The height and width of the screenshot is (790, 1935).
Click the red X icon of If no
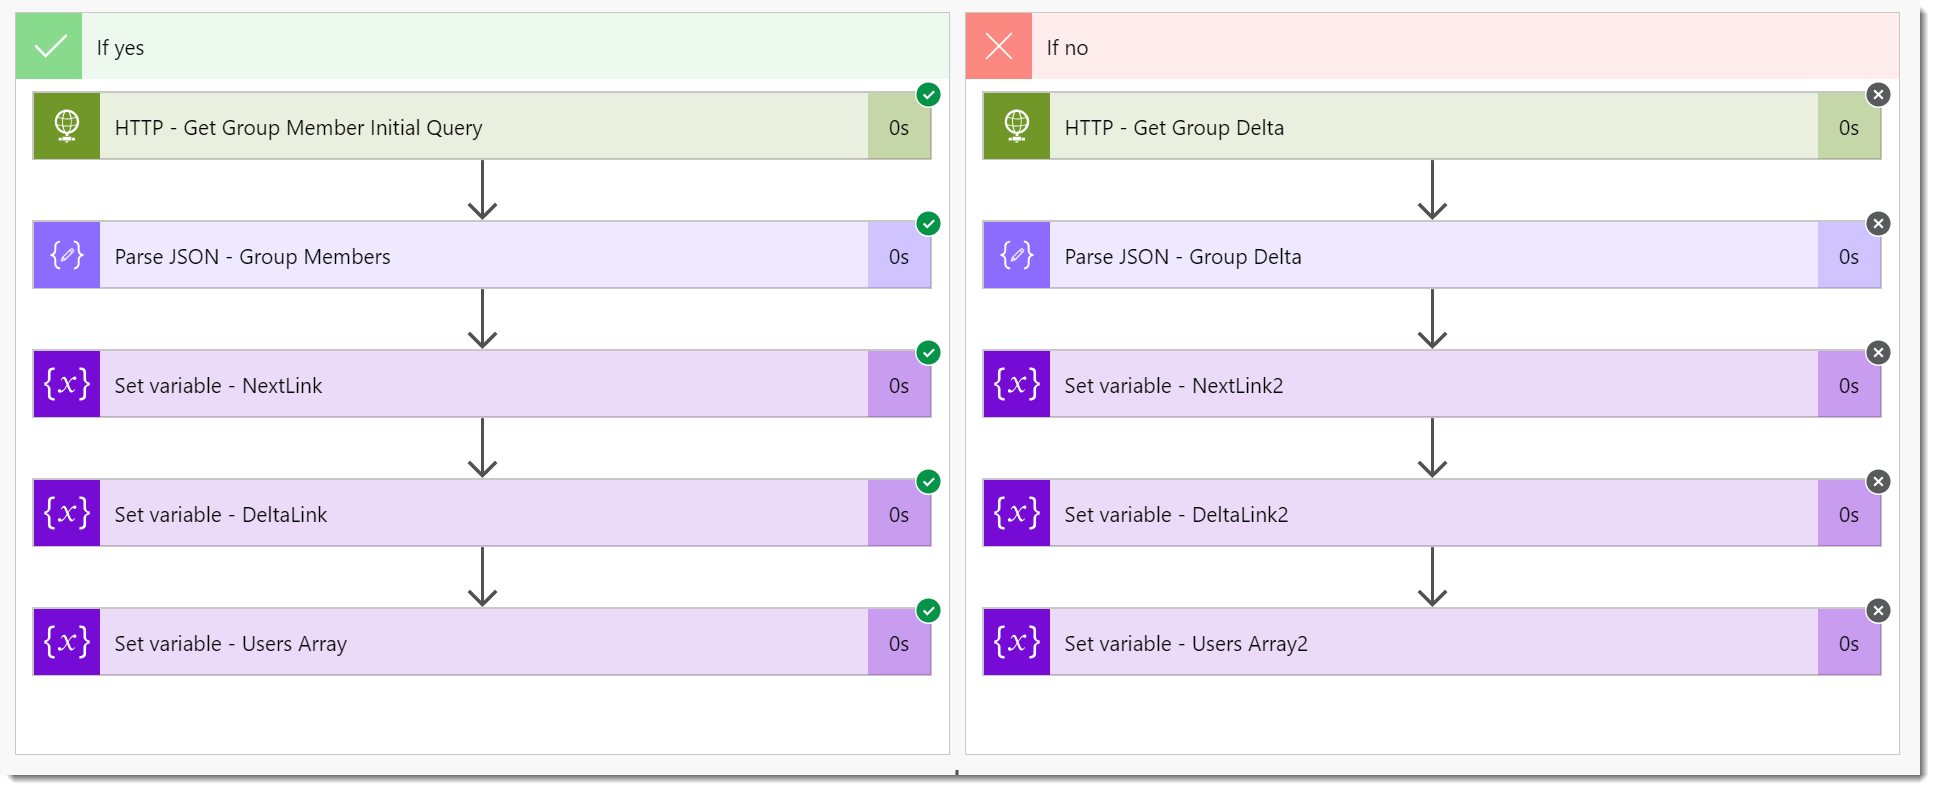(999, 46)
